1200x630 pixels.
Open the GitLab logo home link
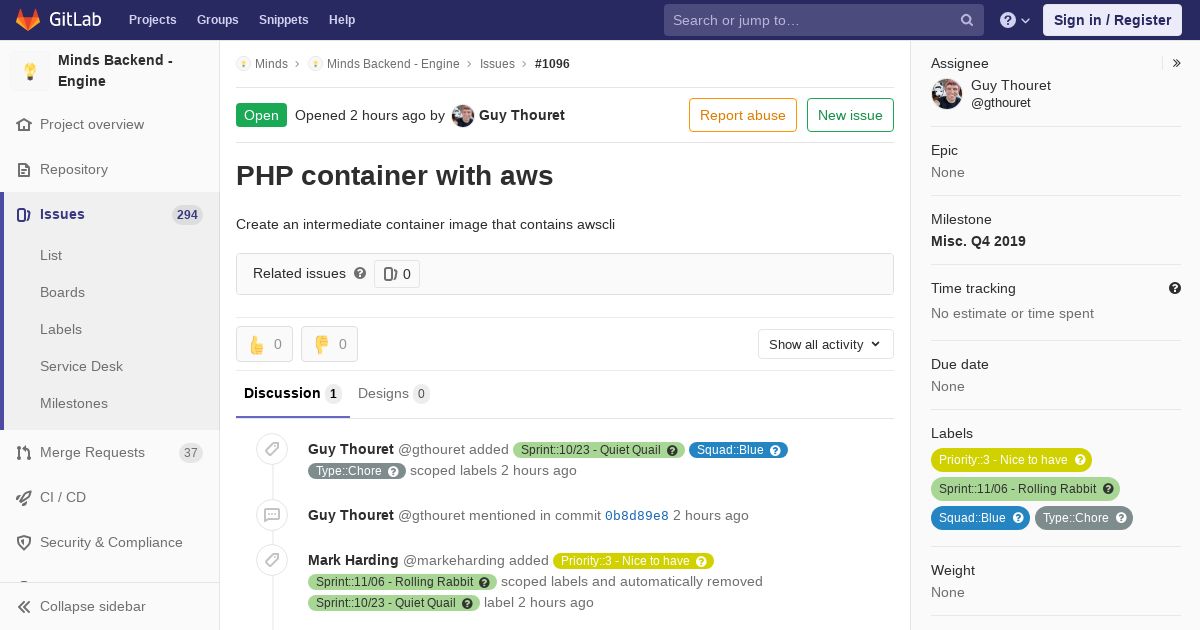[x=60, y=20]
